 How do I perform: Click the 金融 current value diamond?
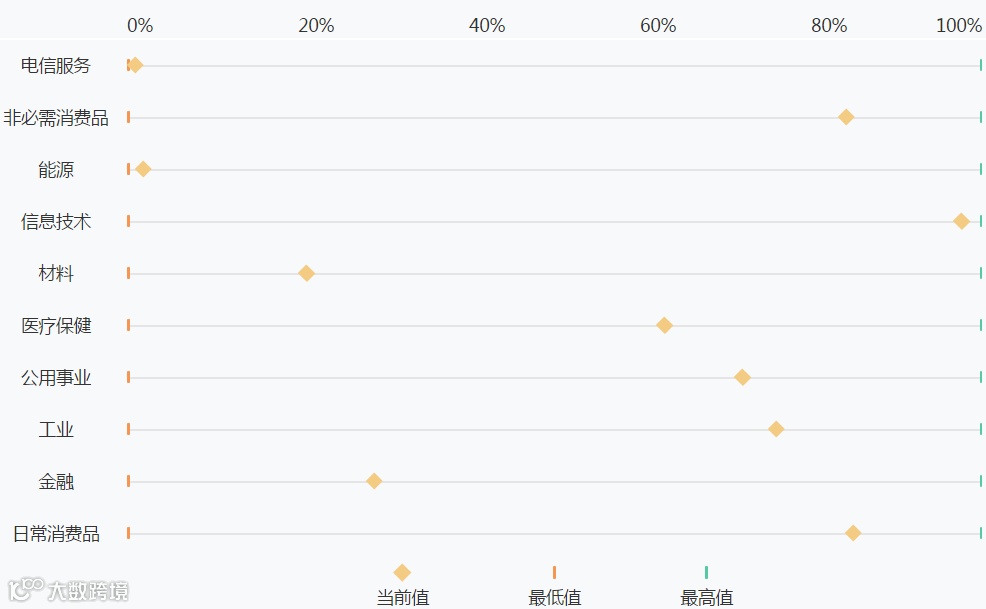374,481
